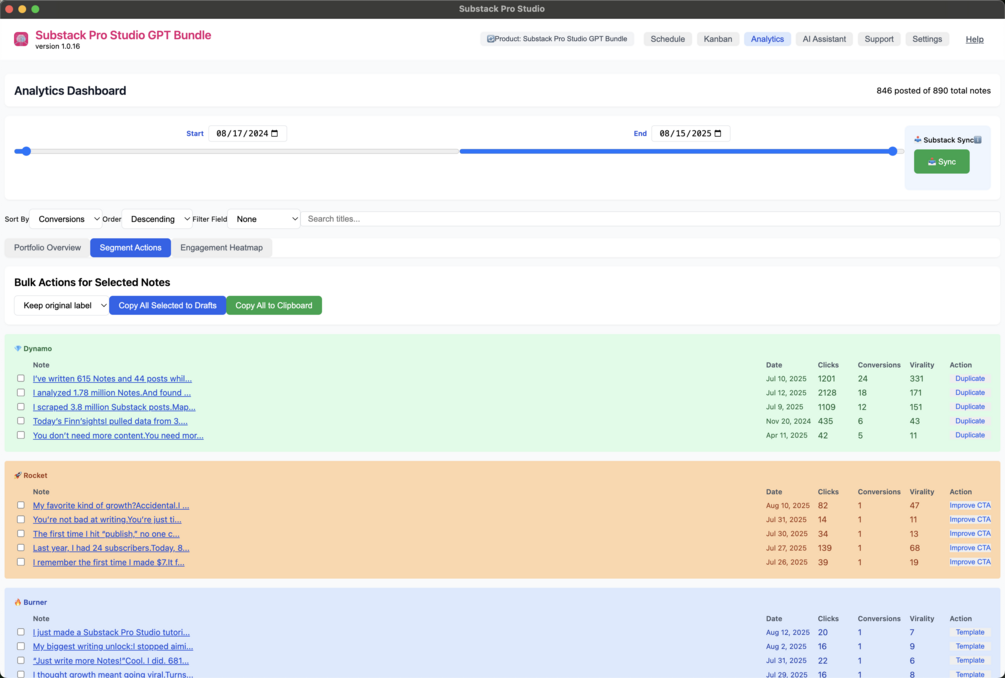Click the Dynamo segment gem icon
This screenshot has width=1005, height=678.
tap(18, 349)
